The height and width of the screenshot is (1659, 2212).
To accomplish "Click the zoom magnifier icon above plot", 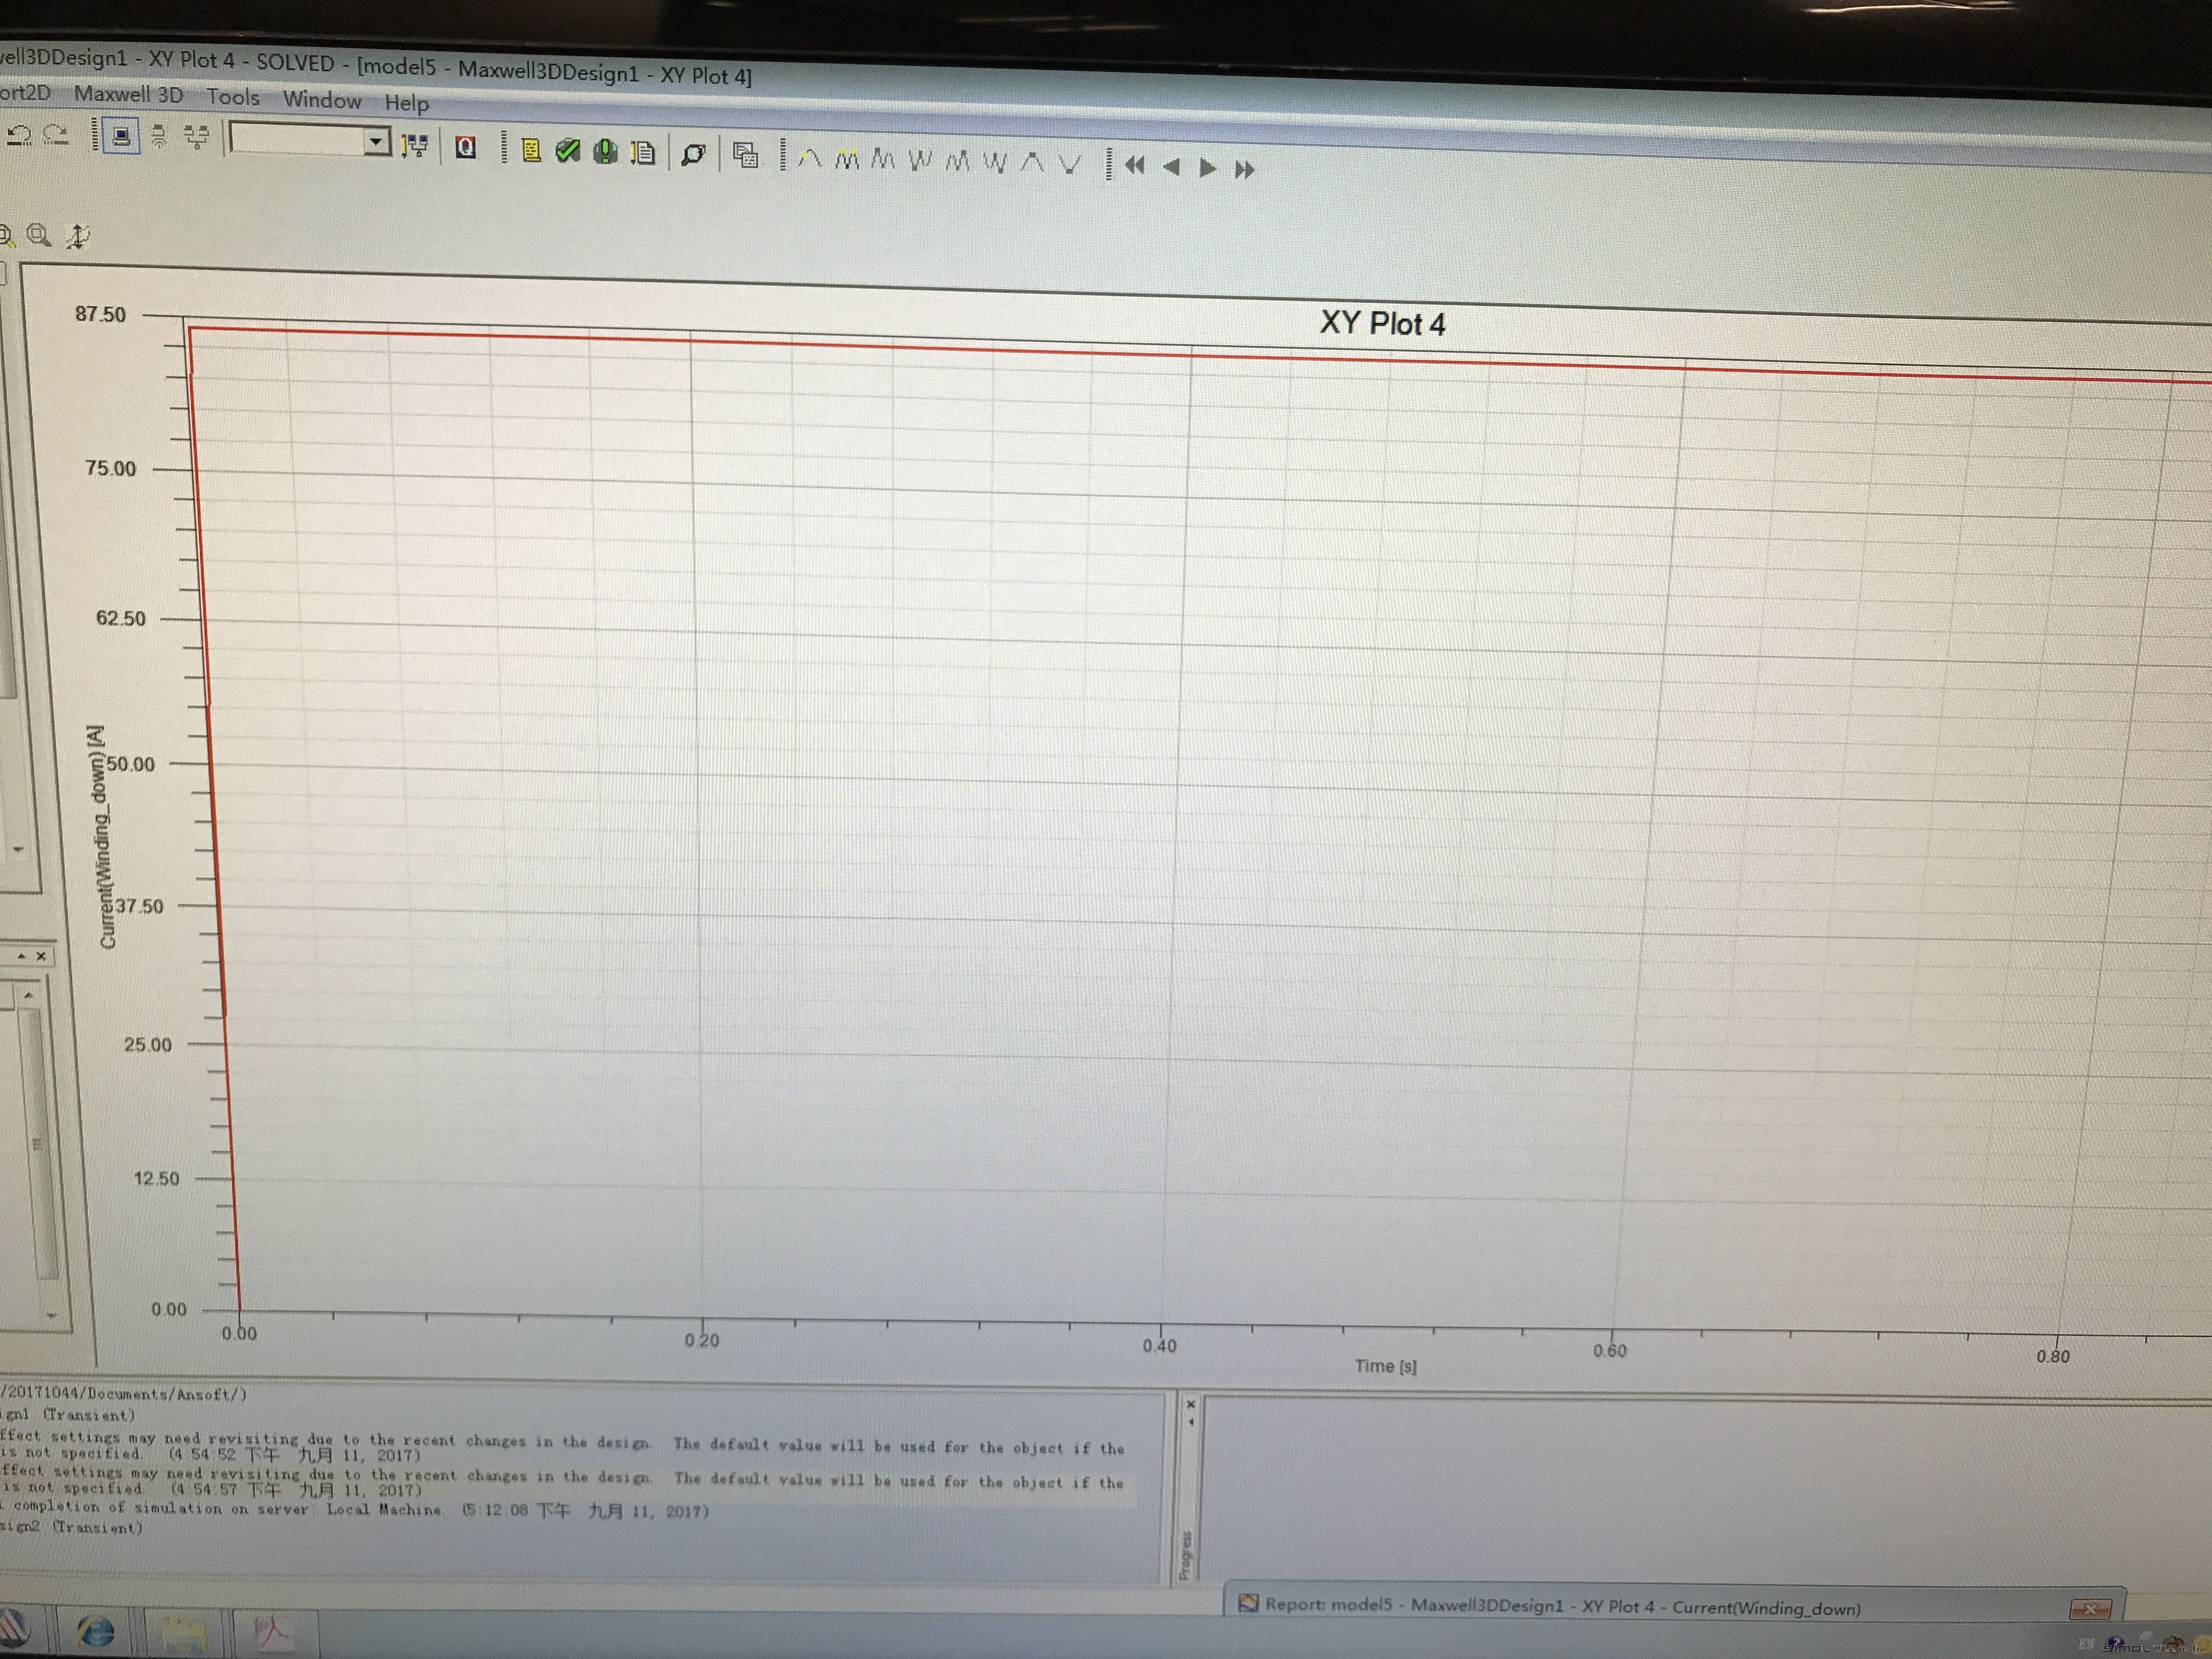I will 39,235.
